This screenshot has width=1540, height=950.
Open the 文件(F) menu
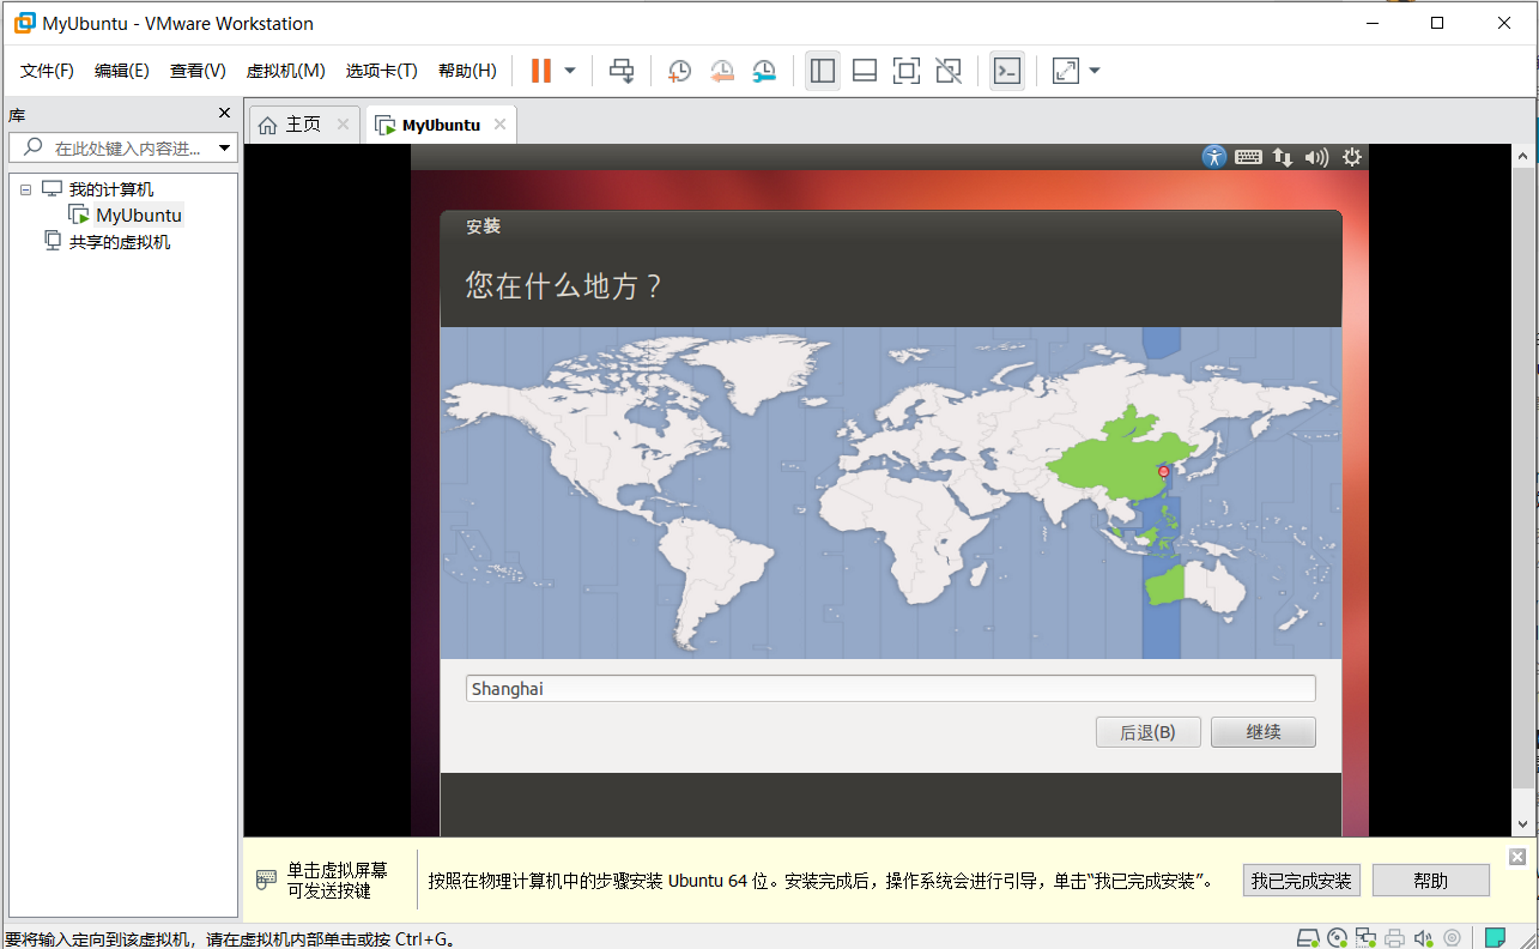(47, 71)
